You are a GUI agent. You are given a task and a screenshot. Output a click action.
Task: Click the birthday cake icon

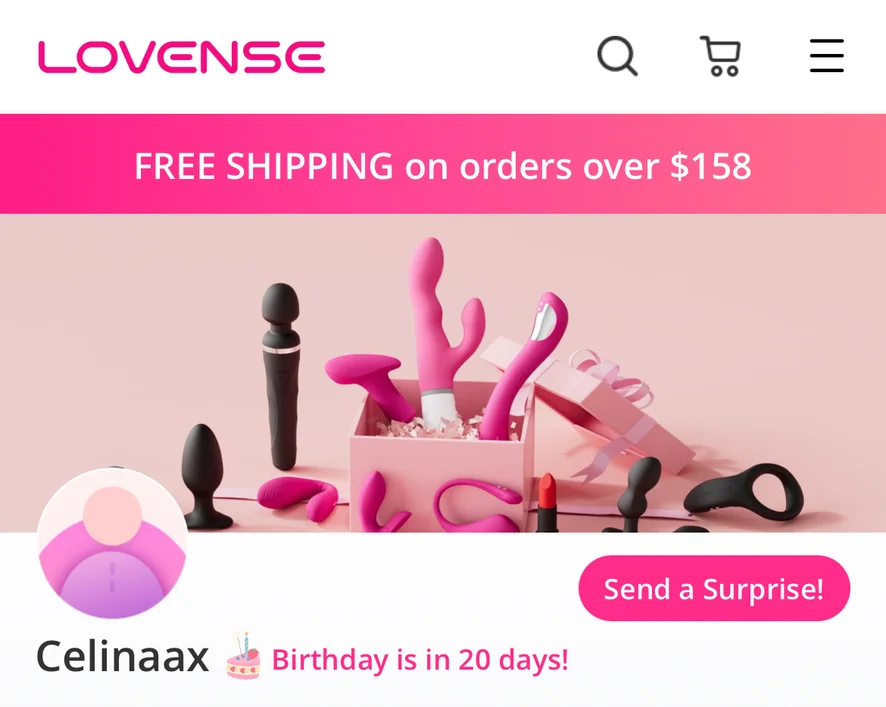[x=244, y=657]
